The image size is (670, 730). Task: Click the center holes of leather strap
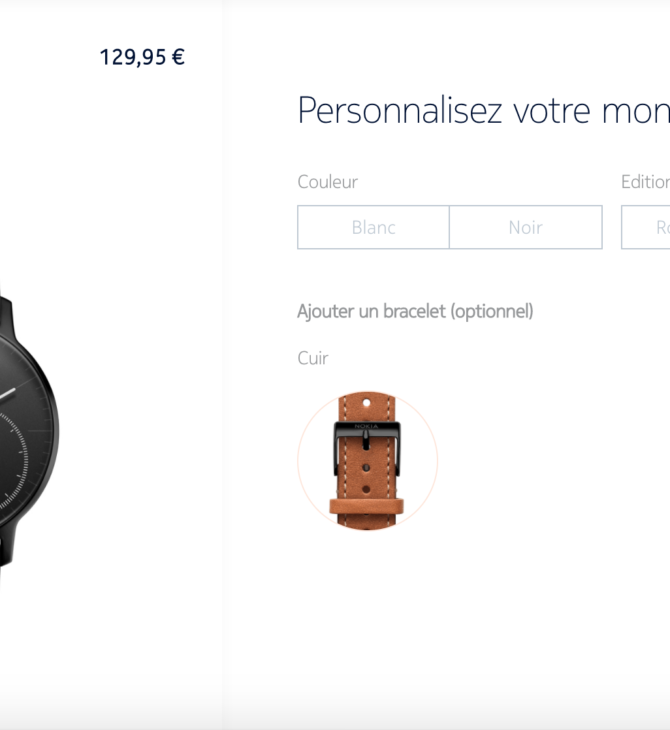click(366, 478)
